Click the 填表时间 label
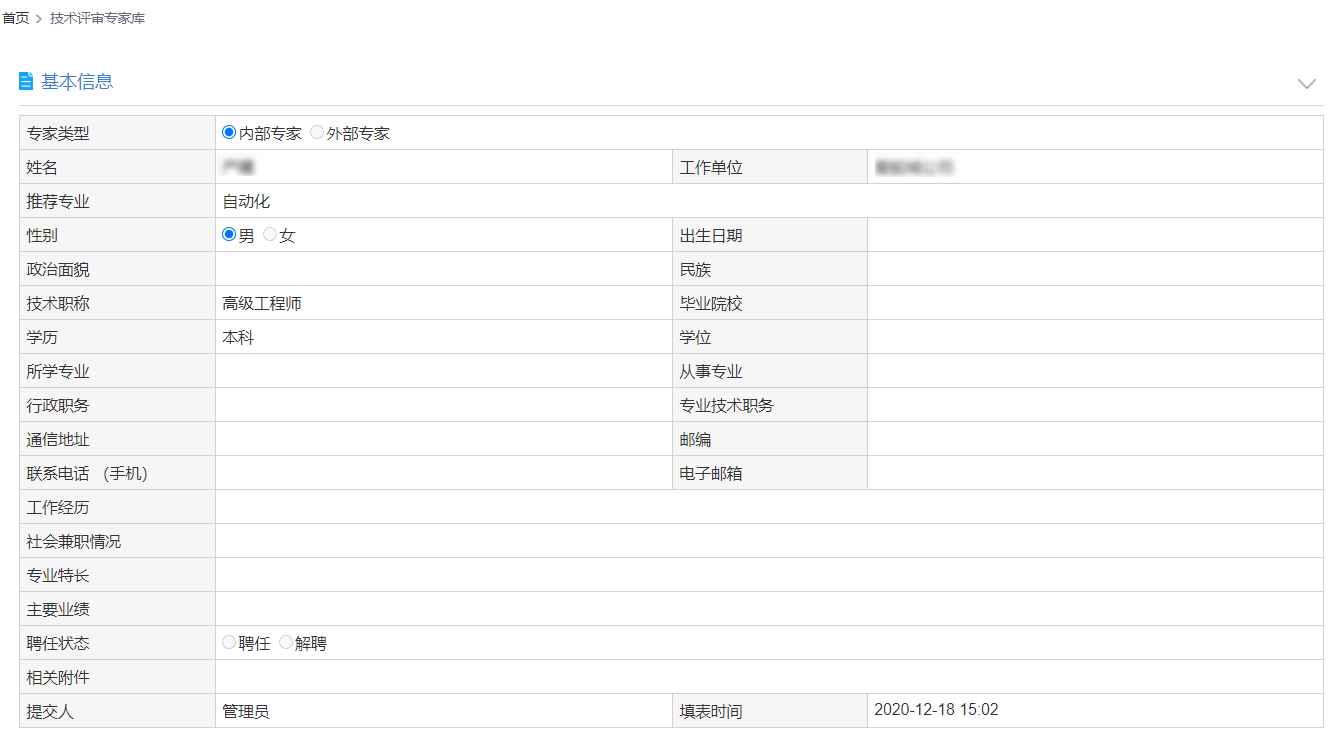The image size is (1341, 747). [711, 712]
